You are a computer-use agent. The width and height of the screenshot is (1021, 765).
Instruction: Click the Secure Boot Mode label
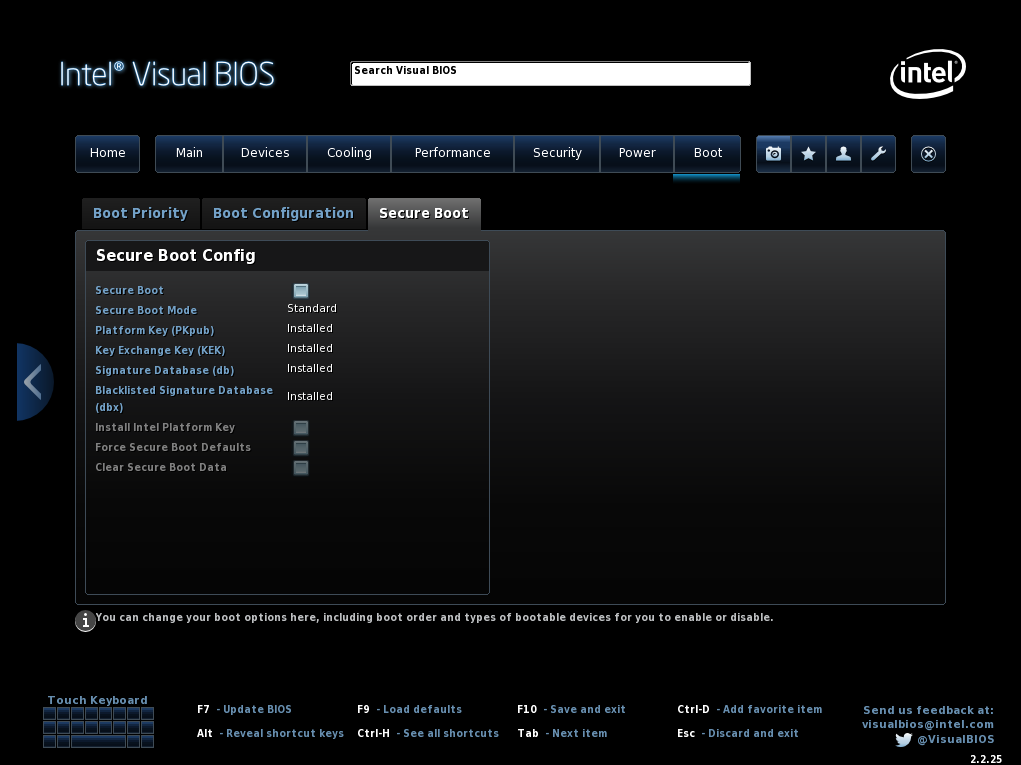(x=146, y=311)
